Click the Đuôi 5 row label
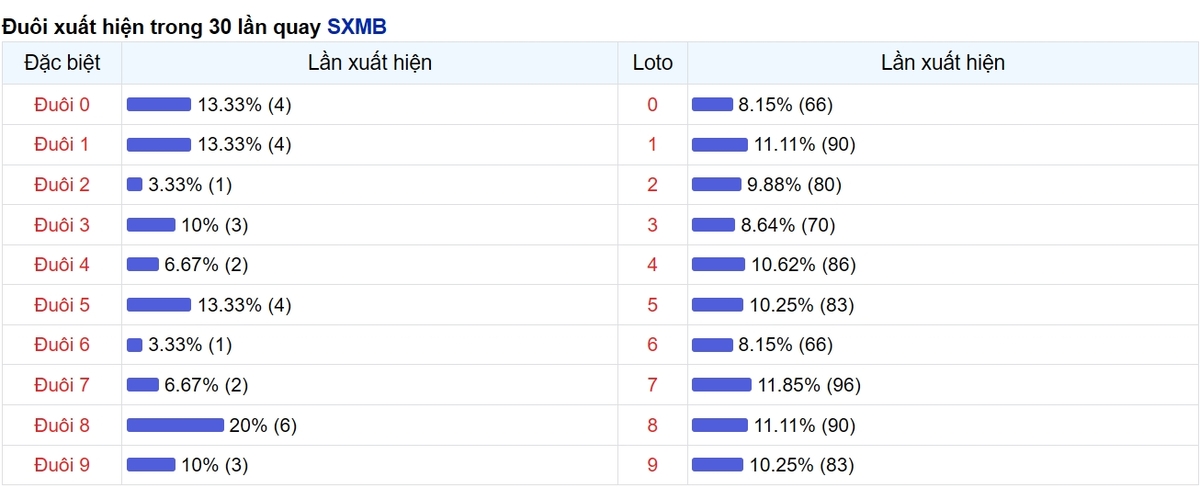Screen dimensions: 1200x488 (x=62, y=305)
